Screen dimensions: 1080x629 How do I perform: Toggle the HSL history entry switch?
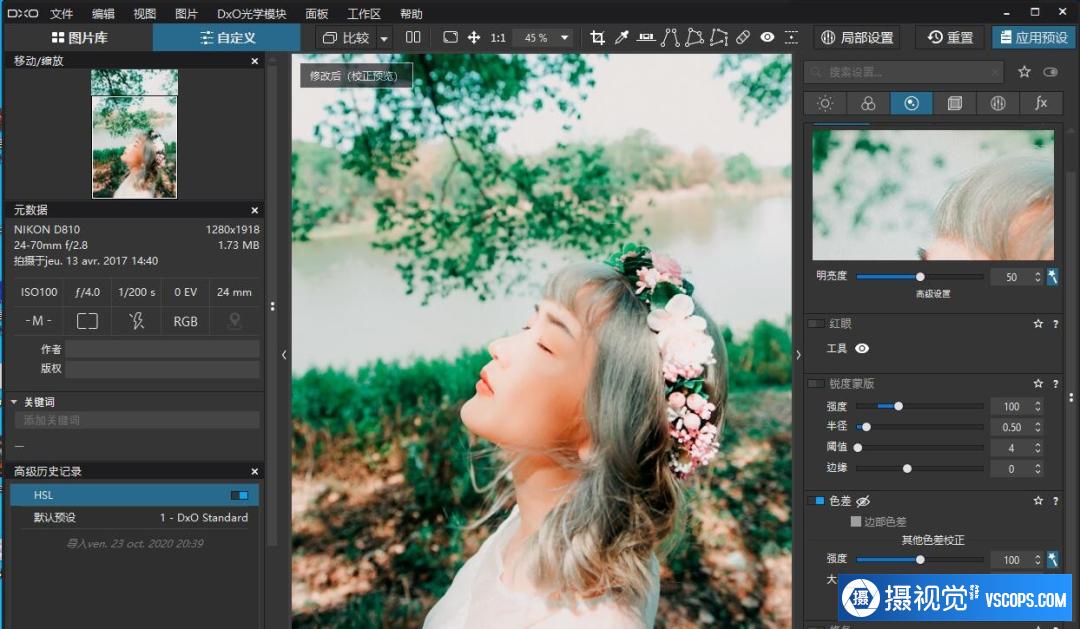[x=239, y=495]
